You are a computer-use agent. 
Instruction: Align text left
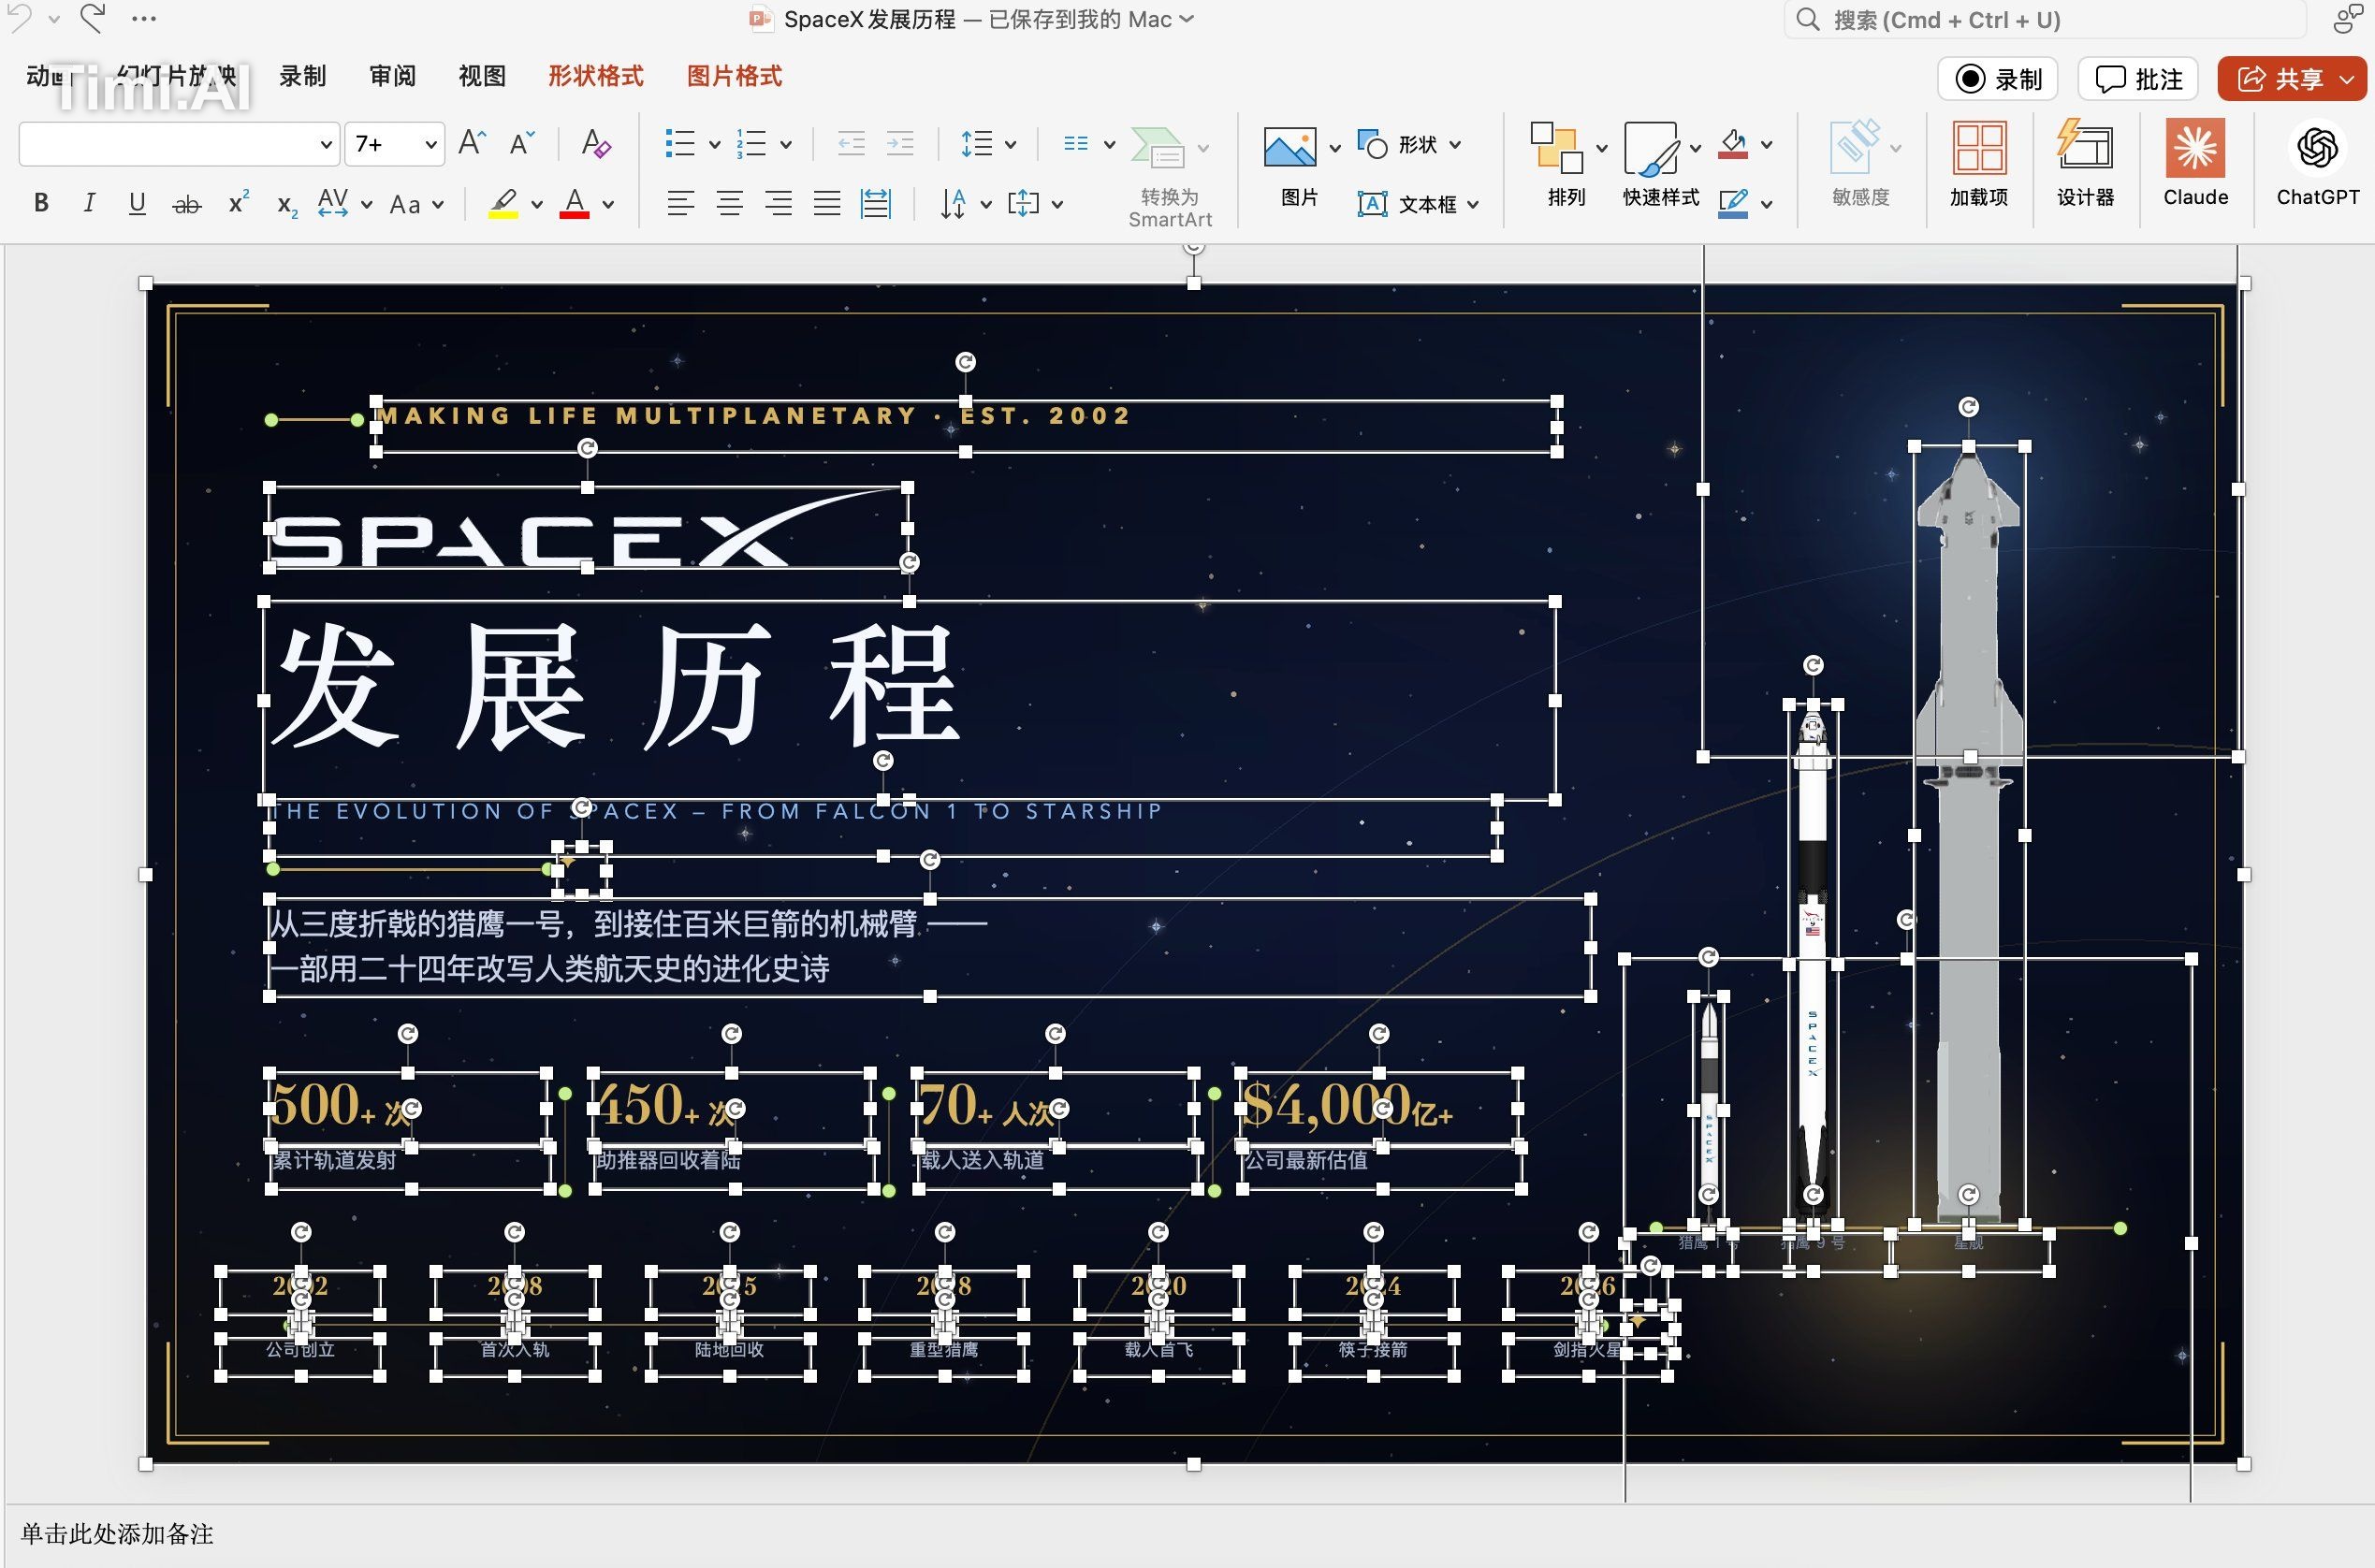(x=680, y=204)
